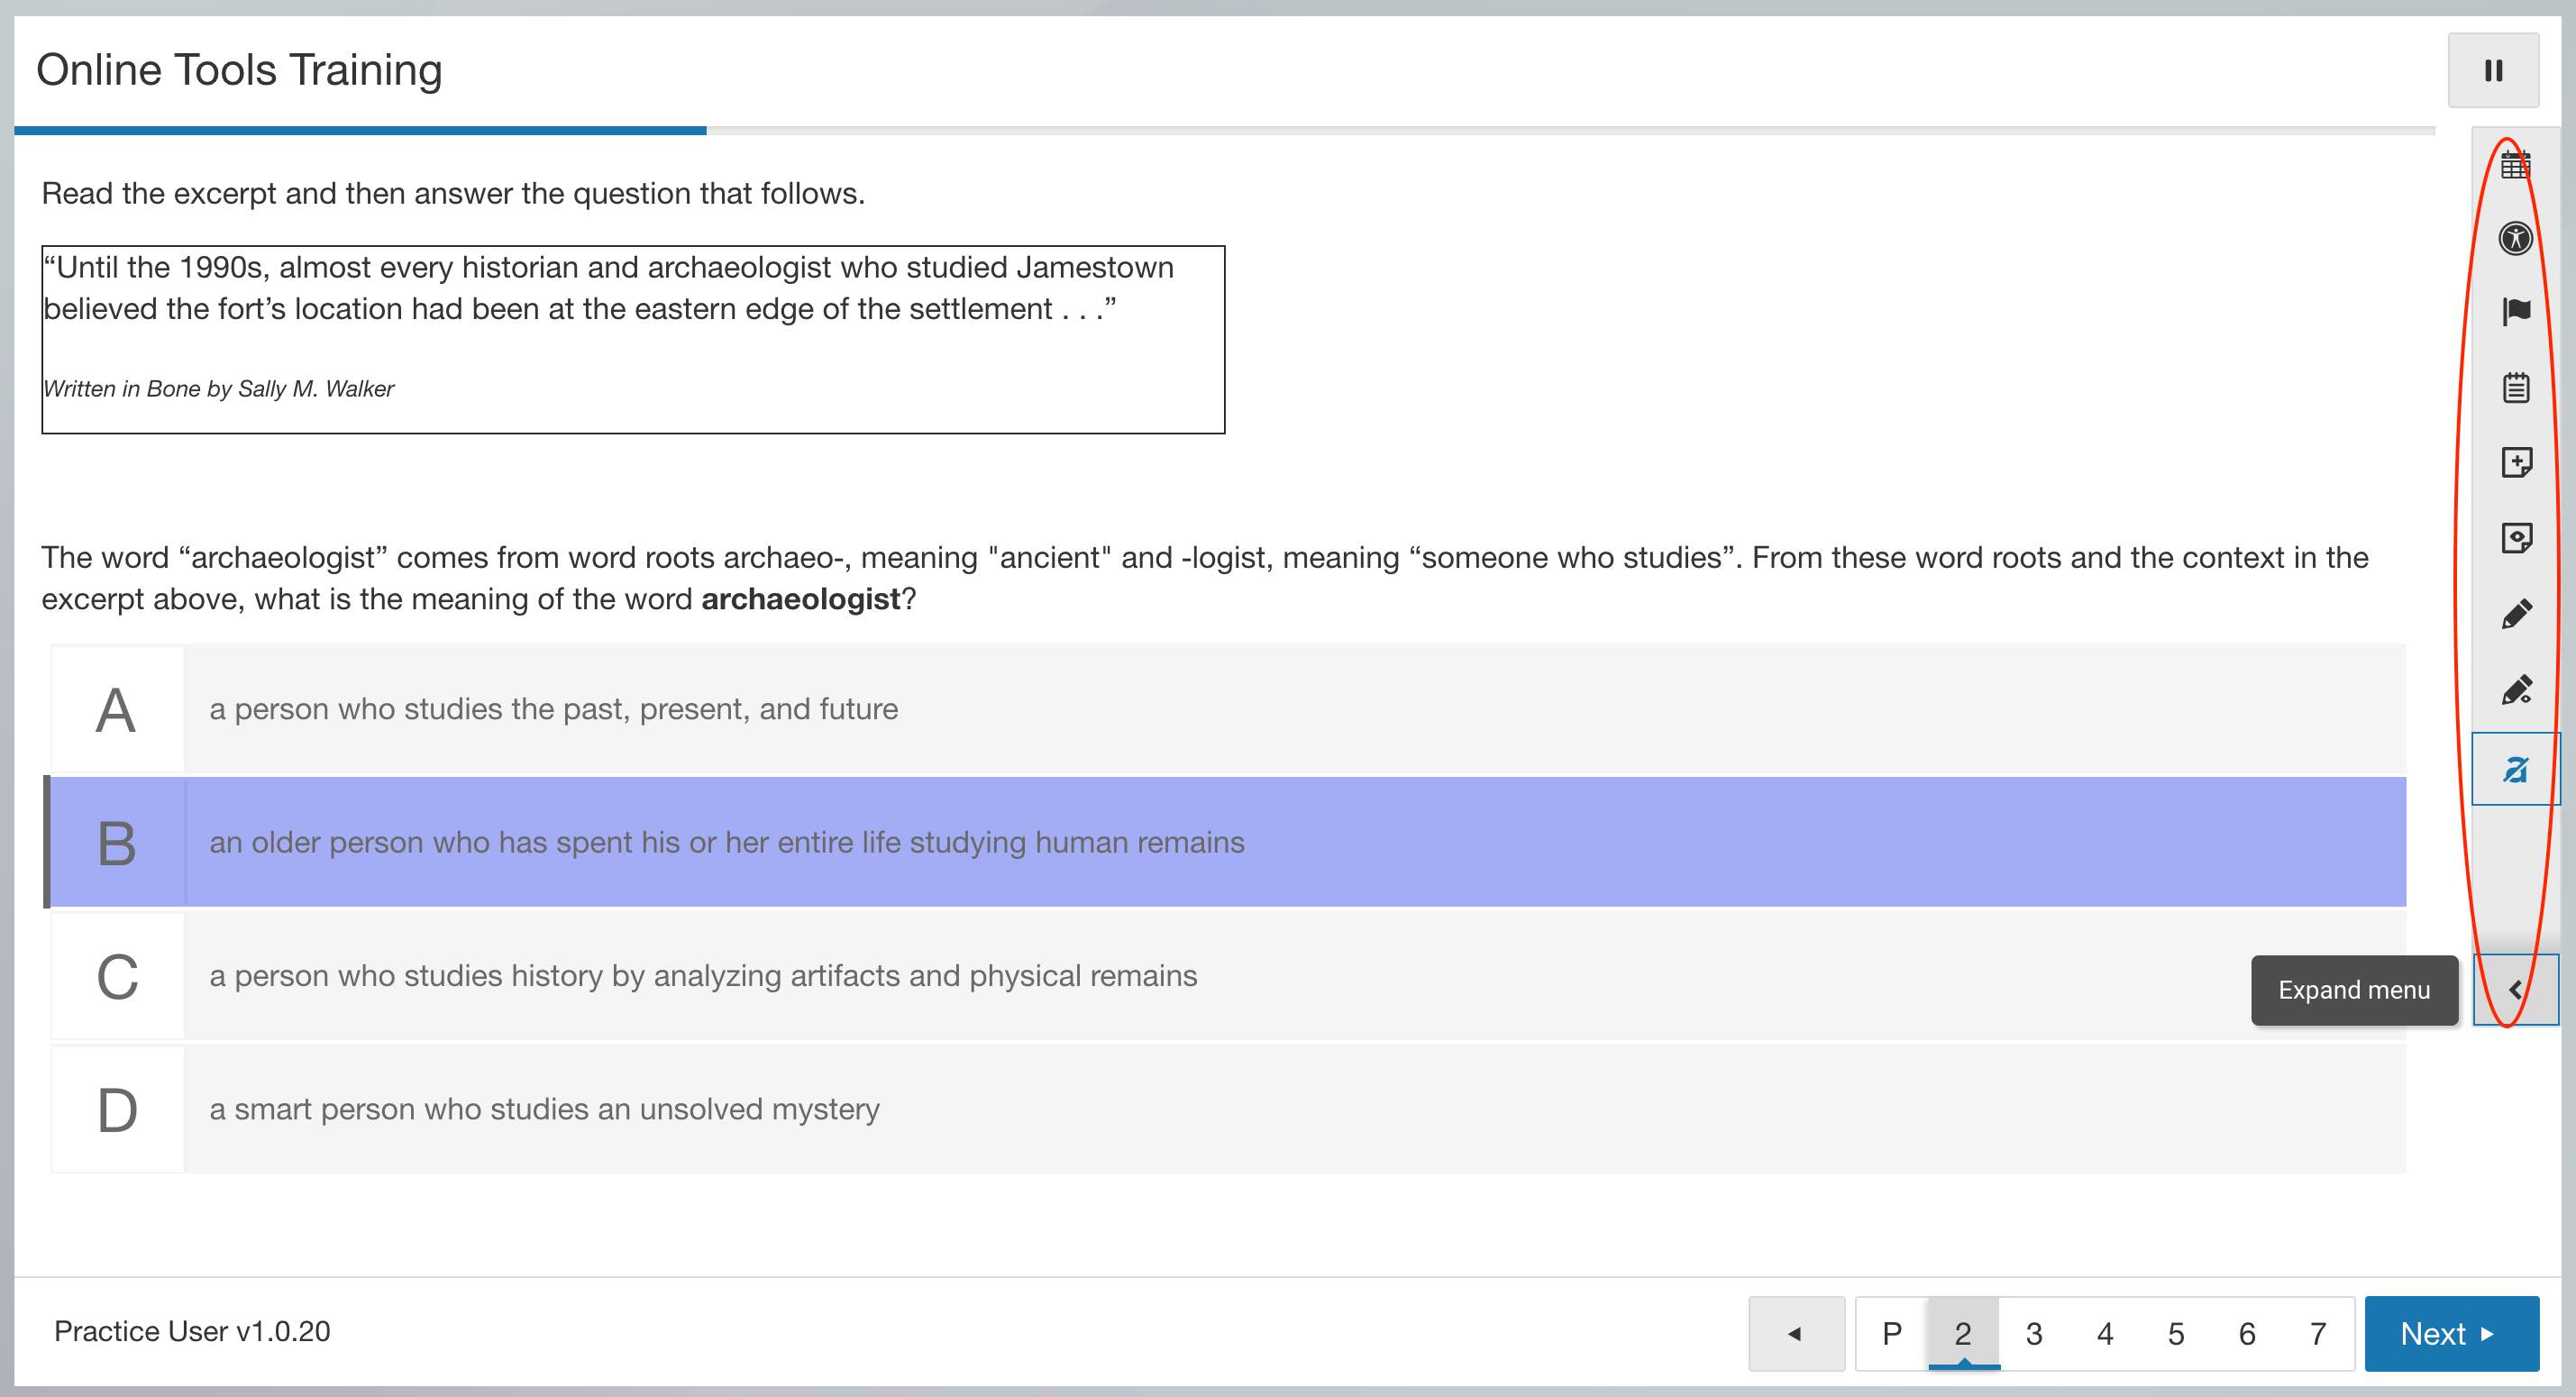This screenshot has width=2576, height=1397.
Task: Click the Next button
Action: (x=2450, y=1333)
